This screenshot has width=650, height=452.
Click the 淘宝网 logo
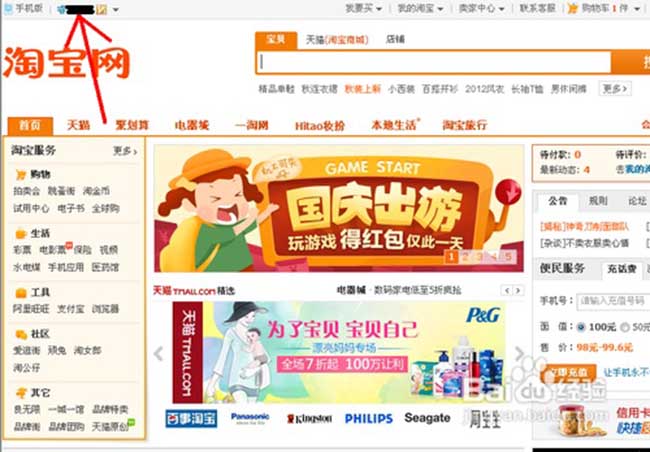(x=66, y=63)
